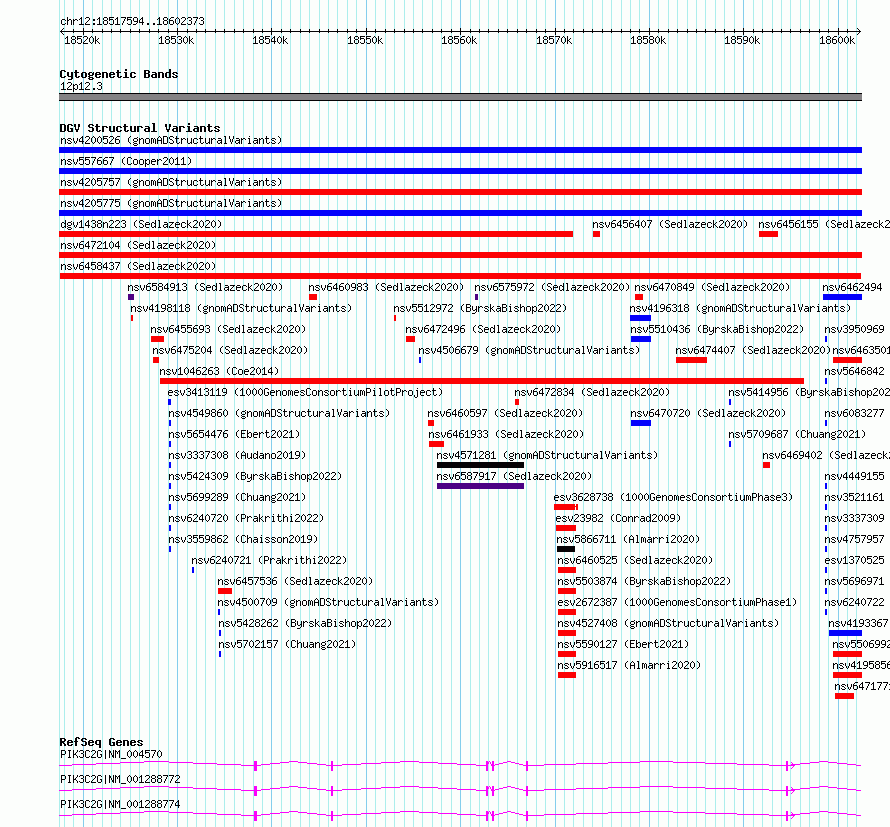This screenshot has width=890, height=827.
Task: Open nsv5414956 ByrskaBishop variant label
Action: (809, 392)
